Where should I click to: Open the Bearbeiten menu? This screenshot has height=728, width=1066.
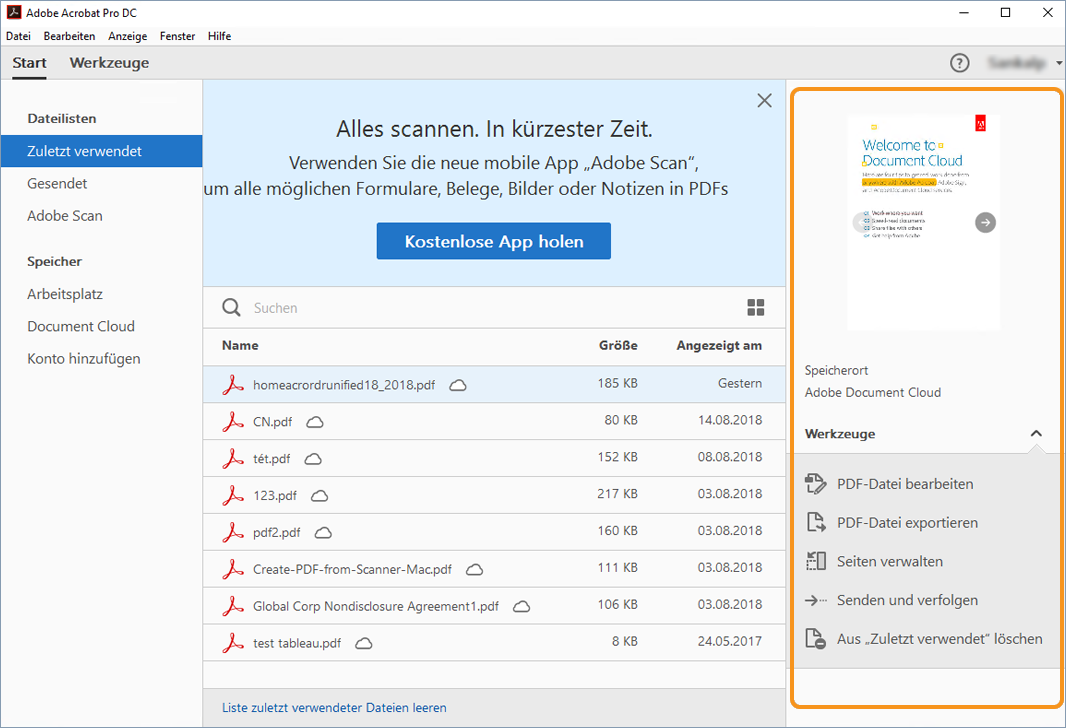pyautogui.click(x=69, y=36)
